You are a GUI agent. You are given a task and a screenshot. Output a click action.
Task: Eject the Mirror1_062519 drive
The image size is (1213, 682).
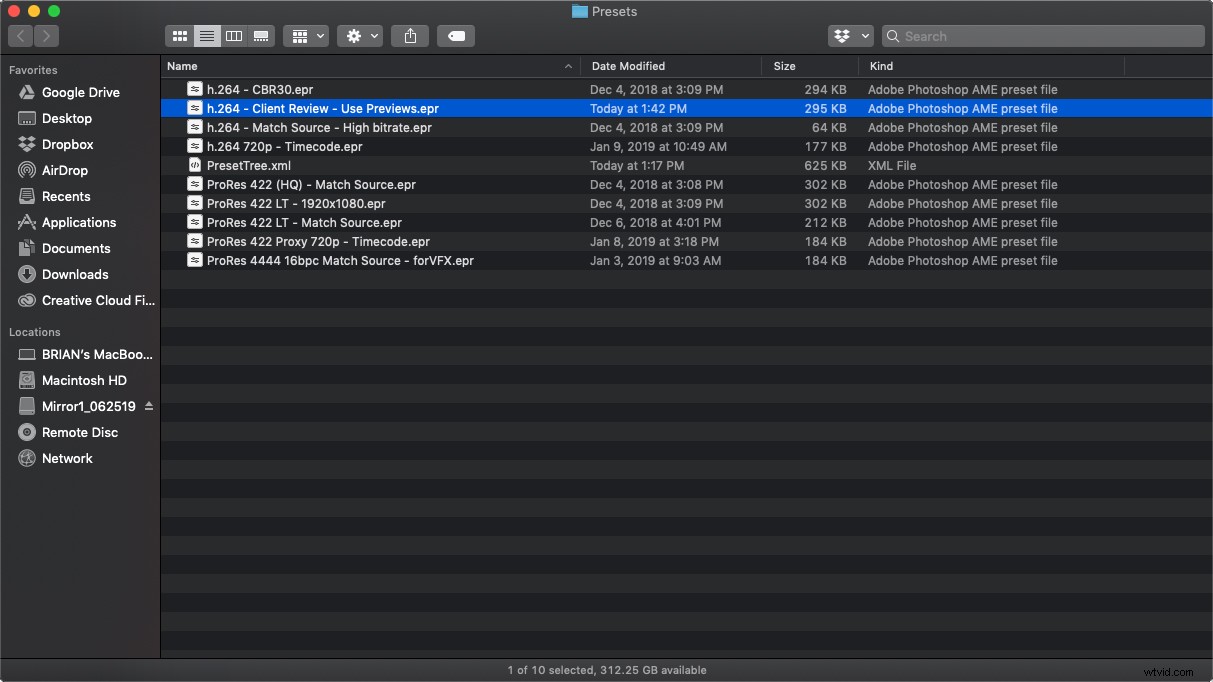149,406
